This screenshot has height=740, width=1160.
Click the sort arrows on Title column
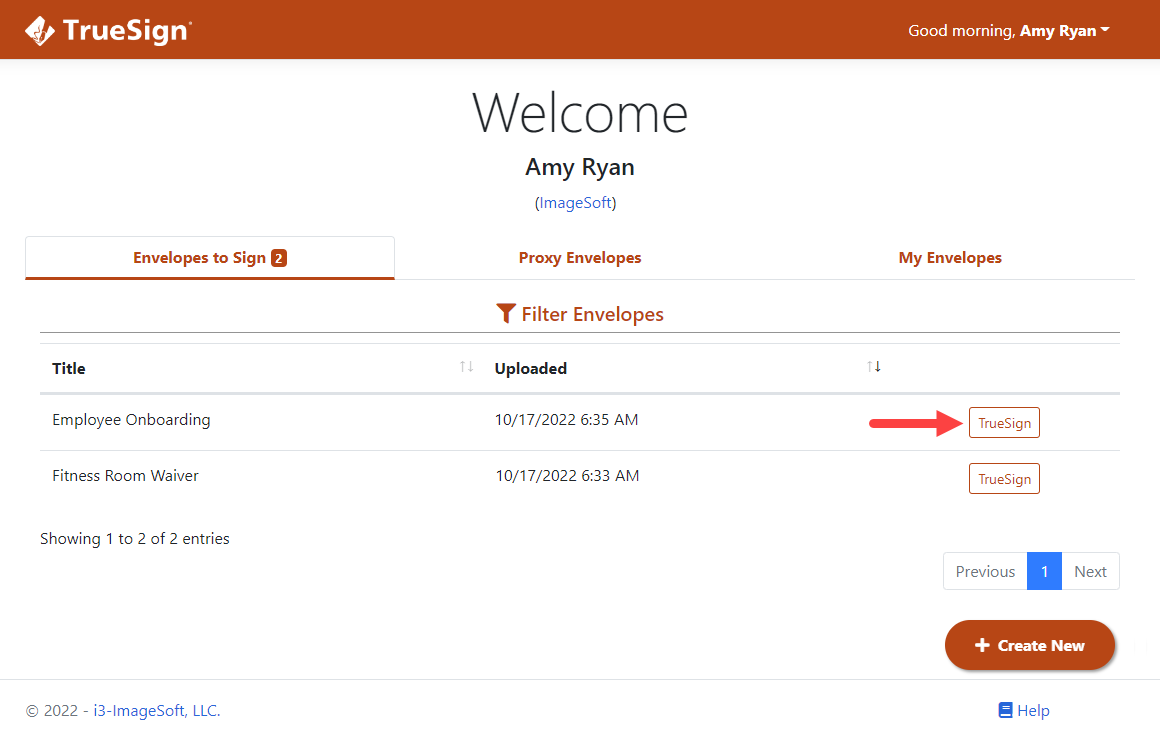coord(465,366)
